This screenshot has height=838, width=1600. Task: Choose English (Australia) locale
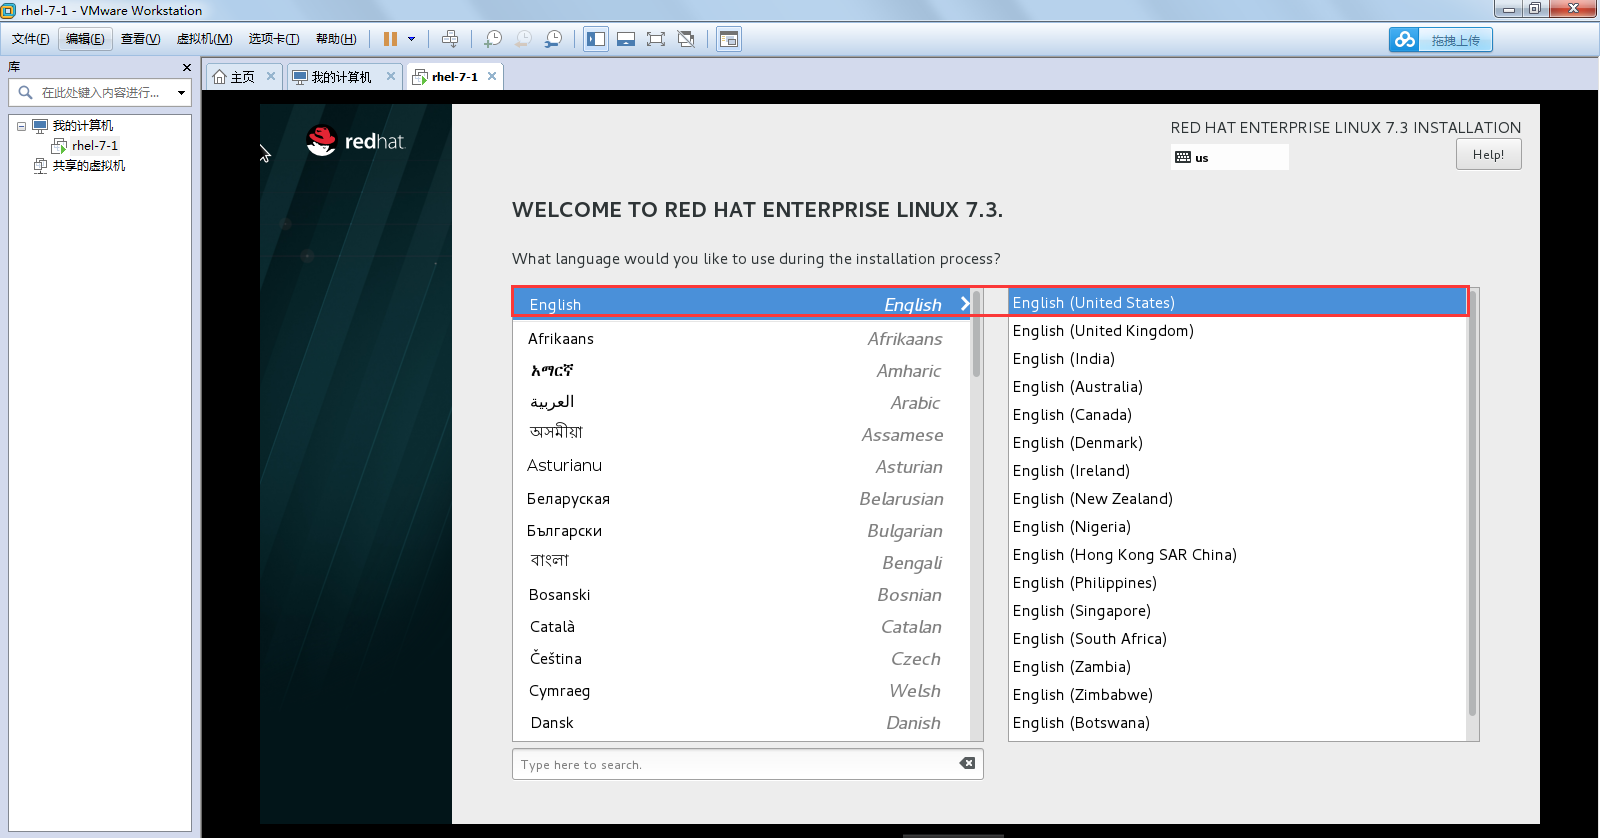click(1238, 387)
